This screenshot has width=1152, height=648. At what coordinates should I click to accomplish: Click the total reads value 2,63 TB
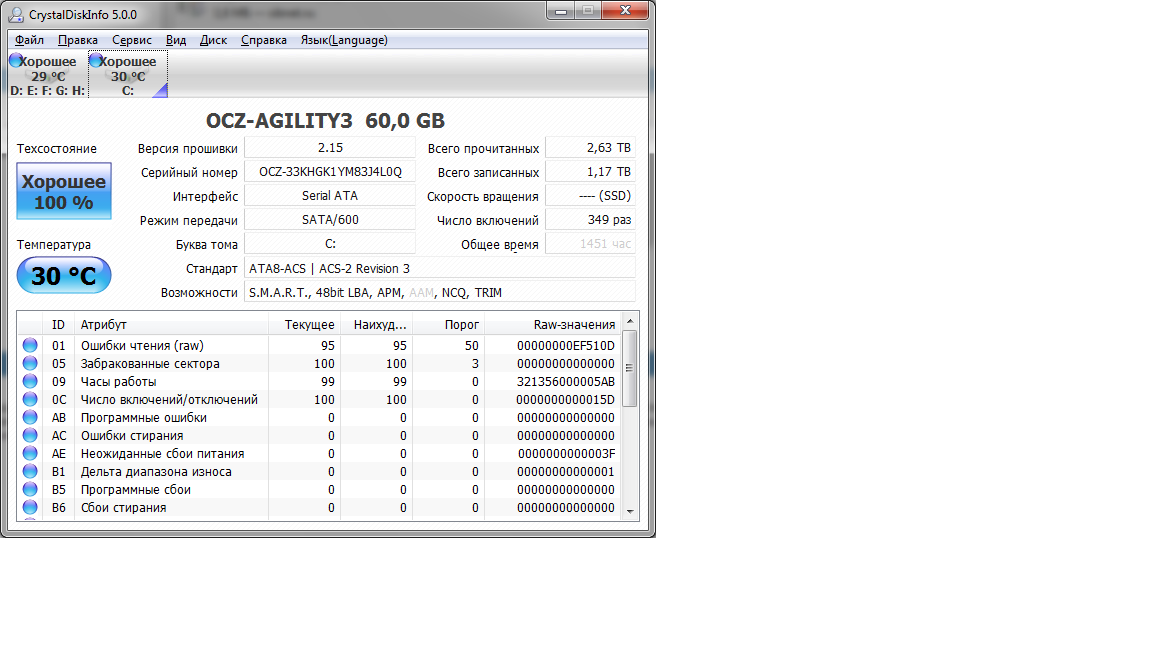pos(591,148)
